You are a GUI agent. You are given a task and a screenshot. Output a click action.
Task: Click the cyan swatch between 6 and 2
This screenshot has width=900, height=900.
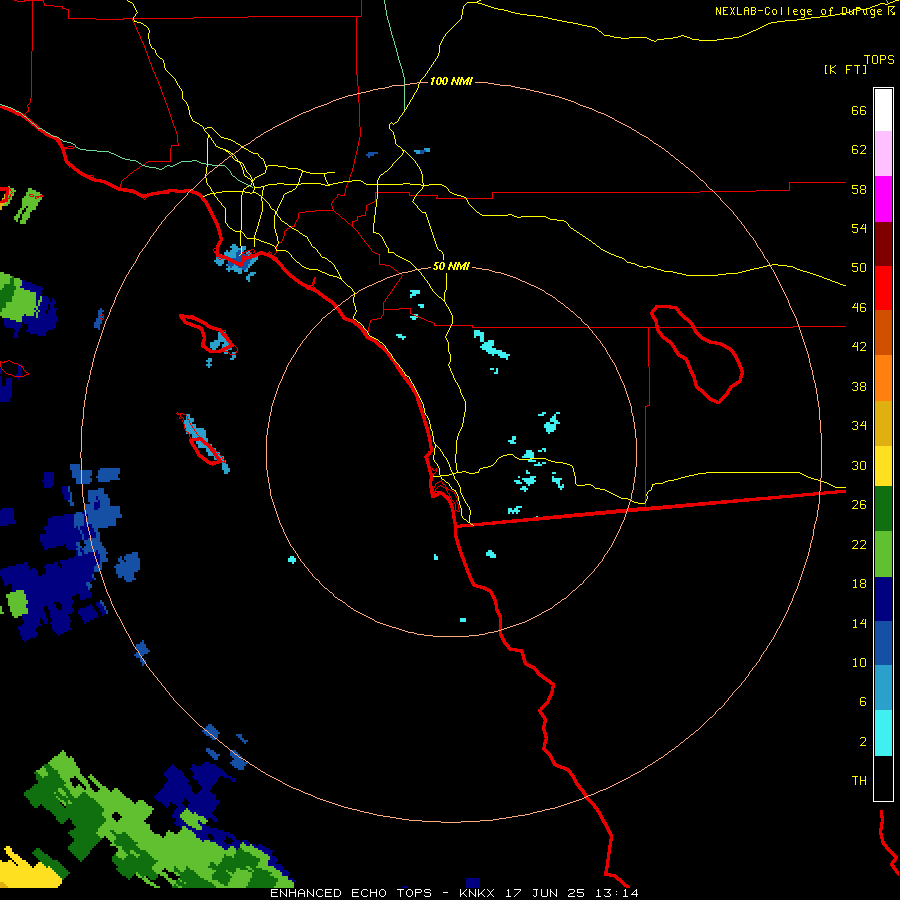pos(883,733)
